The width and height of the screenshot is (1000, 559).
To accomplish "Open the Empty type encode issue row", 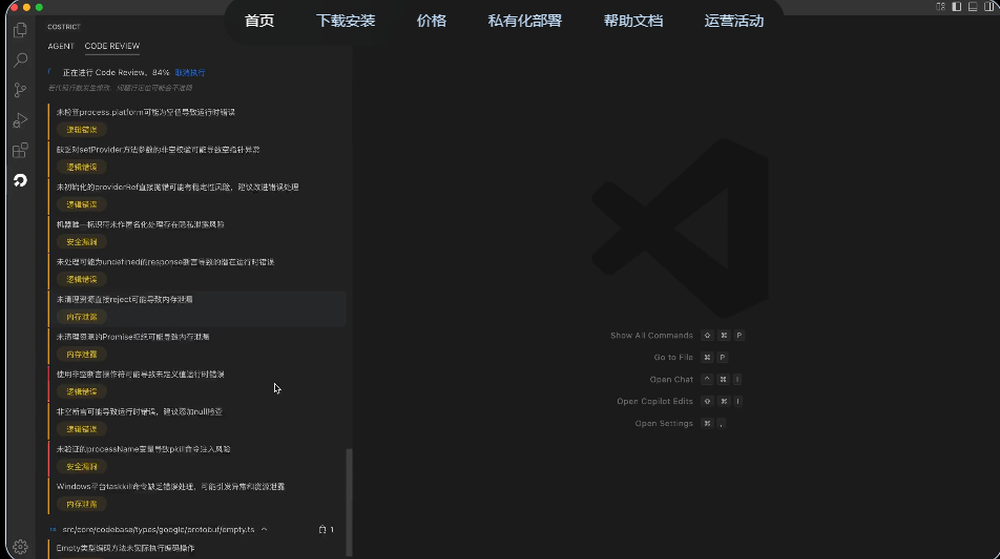I will click(198, 548).
